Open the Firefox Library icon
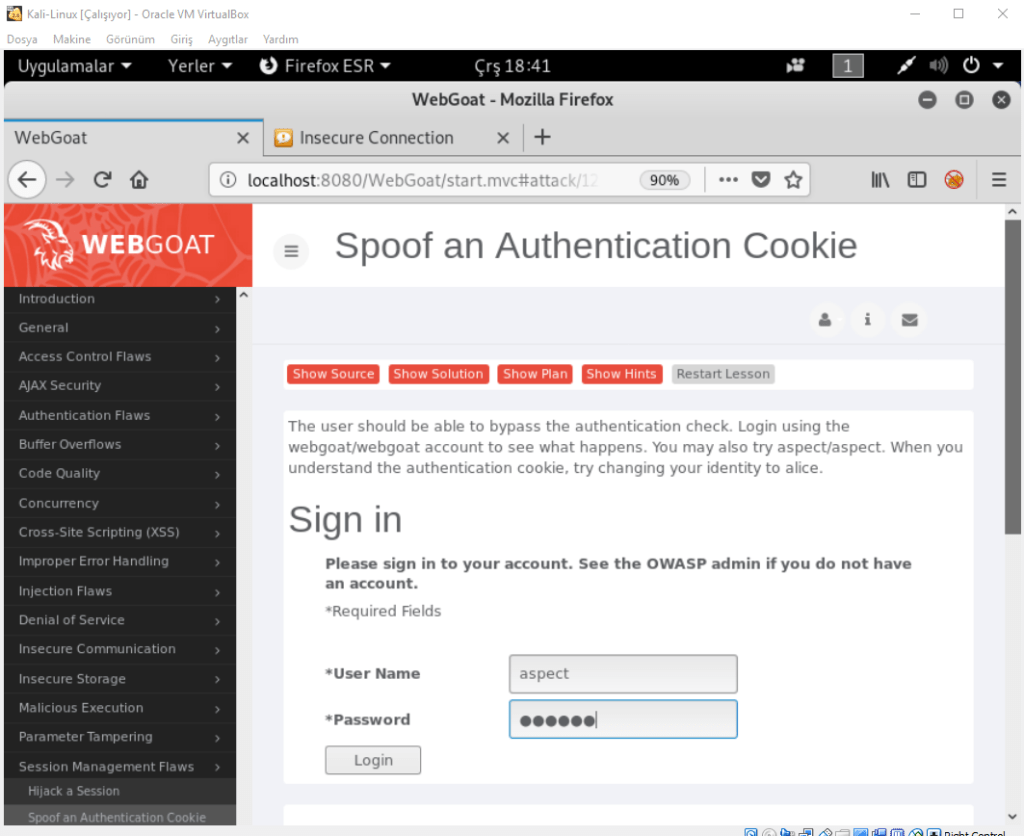1024x836 pixels. point(880,180)
